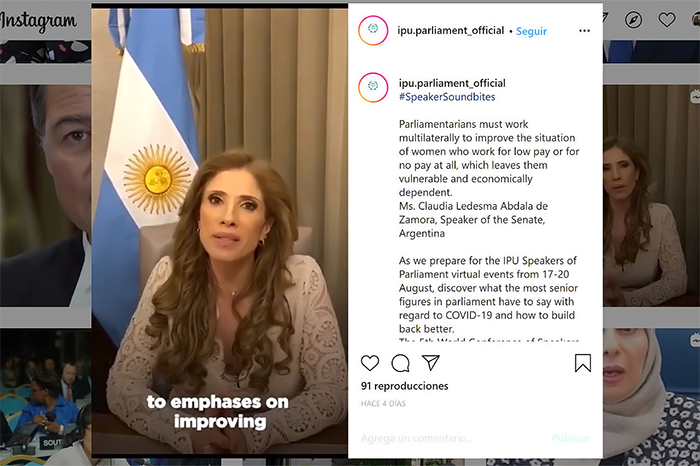700x466 pixels.
Task: Pause the video of the speaking woman
Action: pyautogui.click(x=220, y=230)
